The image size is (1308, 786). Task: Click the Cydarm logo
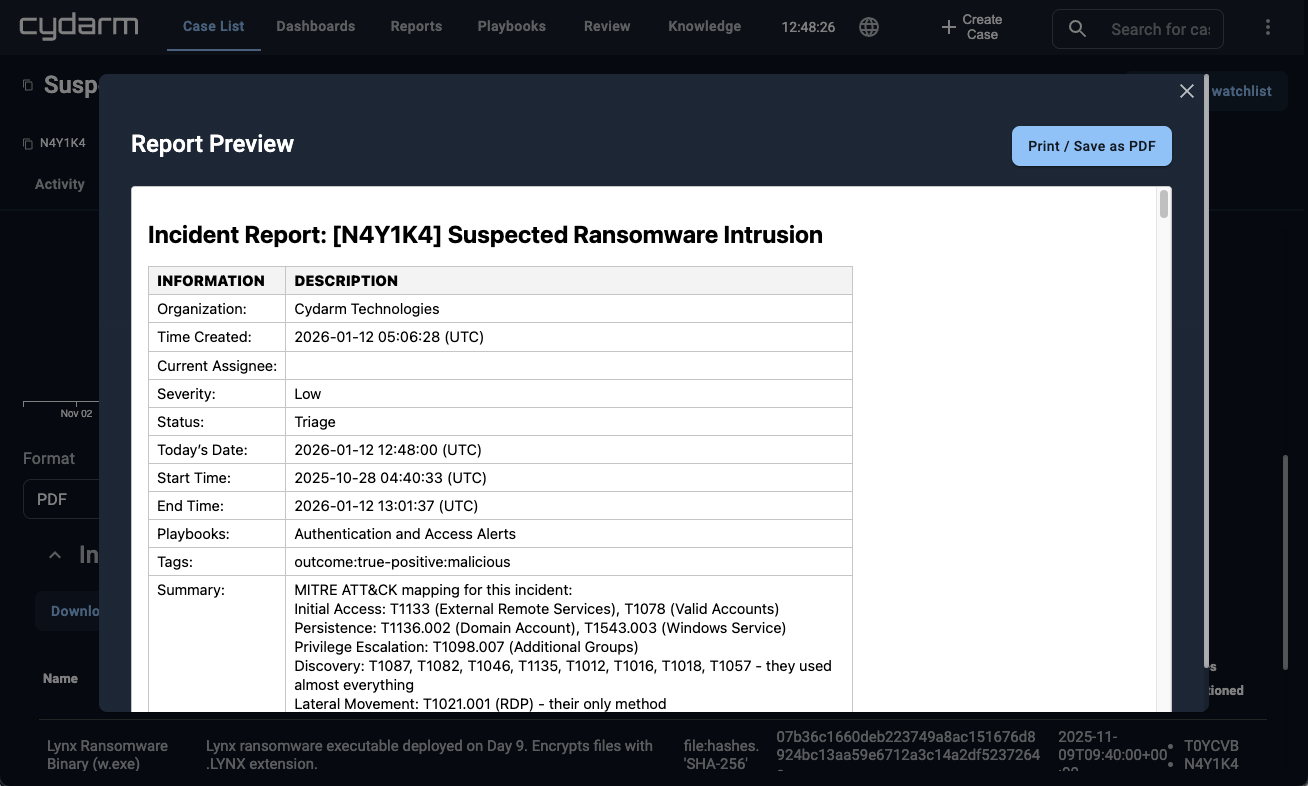tap(78, 26)
